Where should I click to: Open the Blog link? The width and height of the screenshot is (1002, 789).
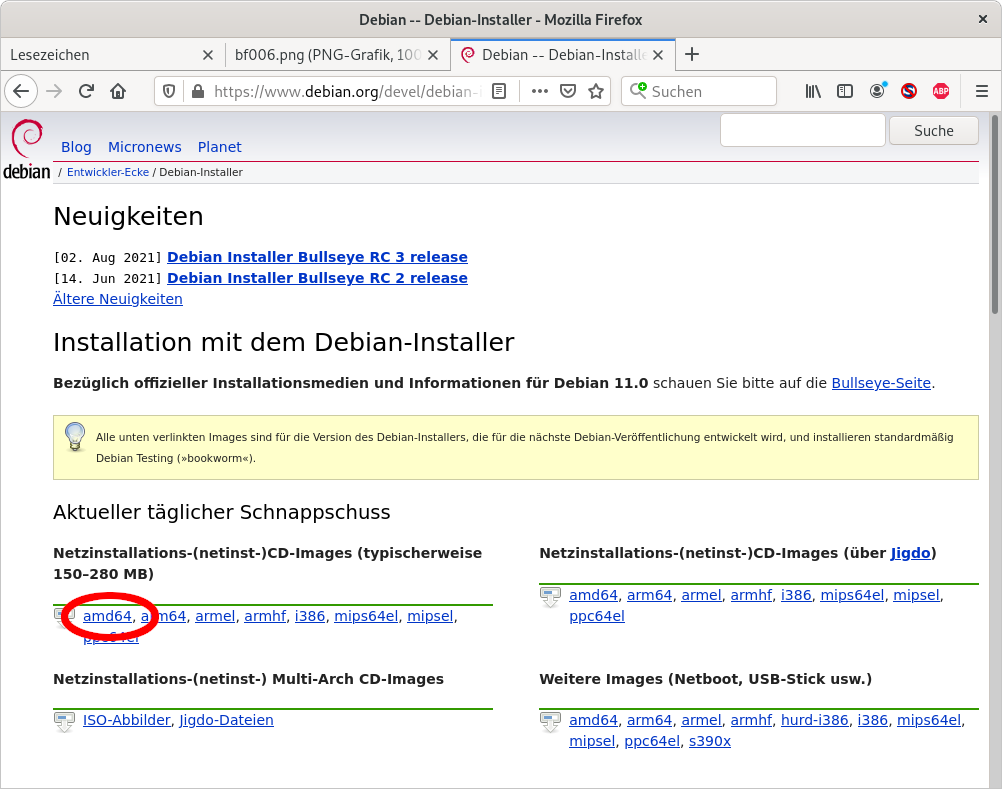[76, 147]
